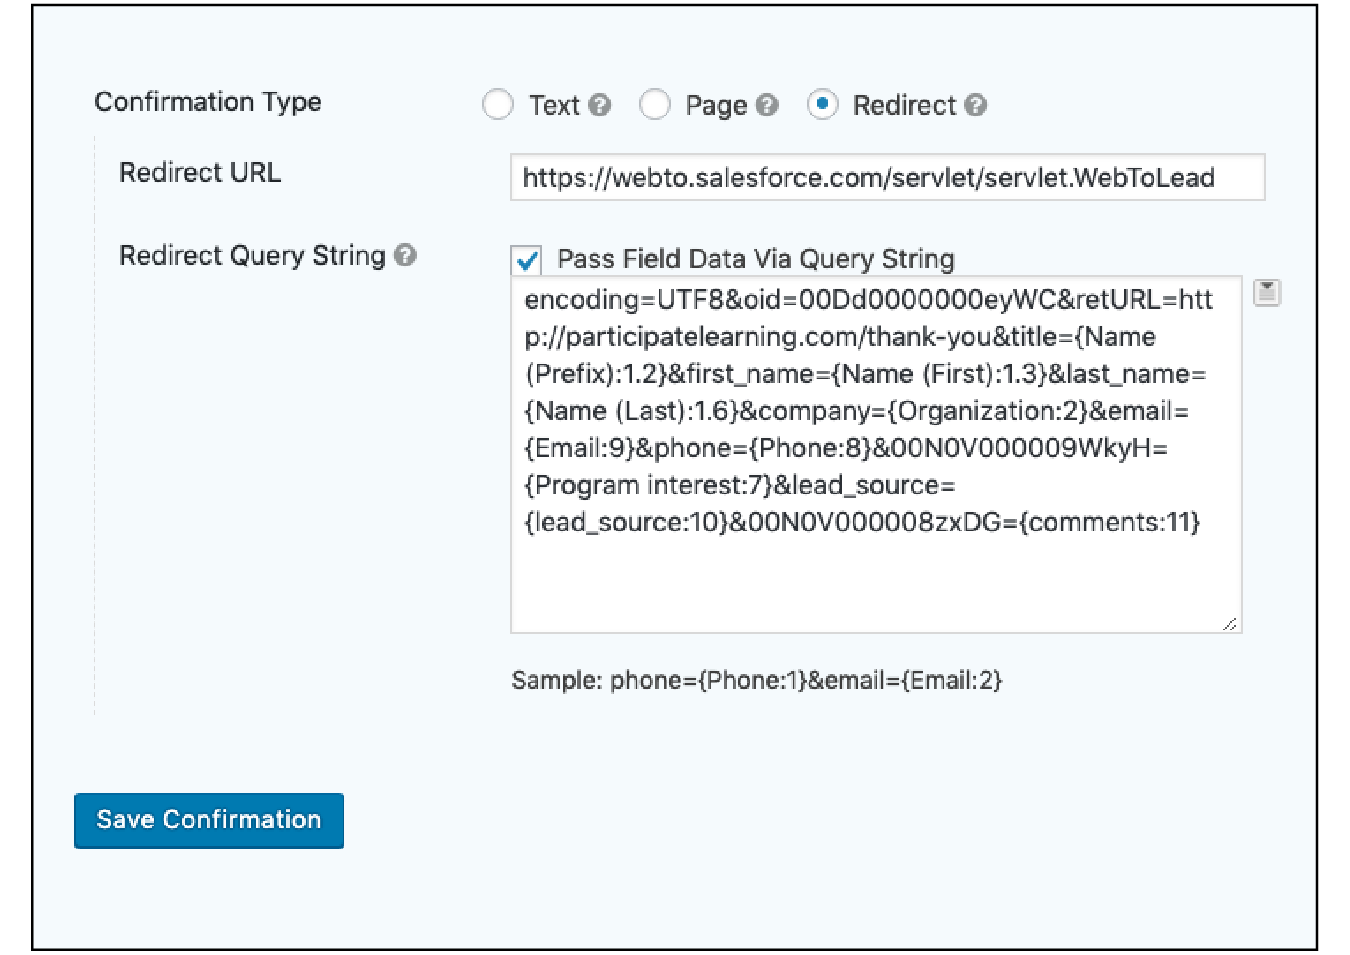Click the "Page" radio label

pyautogui.click(x=716, y=105)
